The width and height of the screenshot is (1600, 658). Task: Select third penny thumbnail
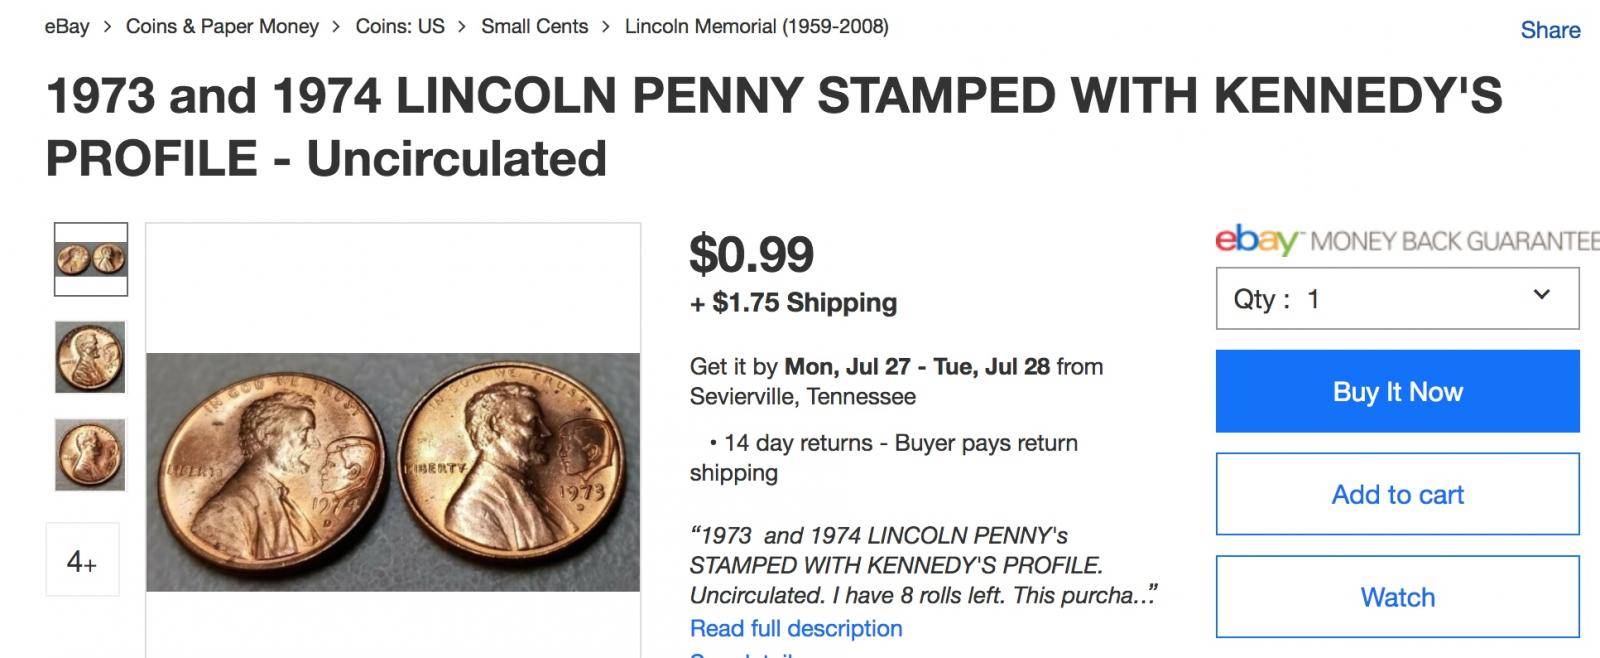point(90,455)
